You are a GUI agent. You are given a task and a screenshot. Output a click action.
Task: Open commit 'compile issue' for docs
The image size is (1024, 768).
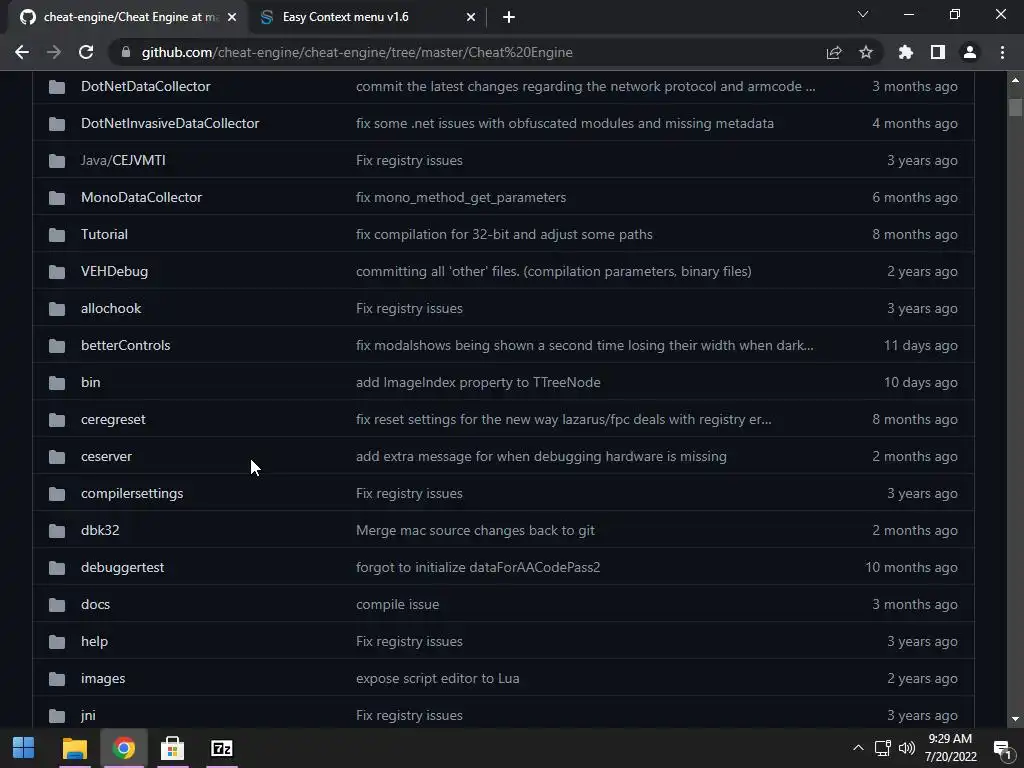[x=398, y=604]
